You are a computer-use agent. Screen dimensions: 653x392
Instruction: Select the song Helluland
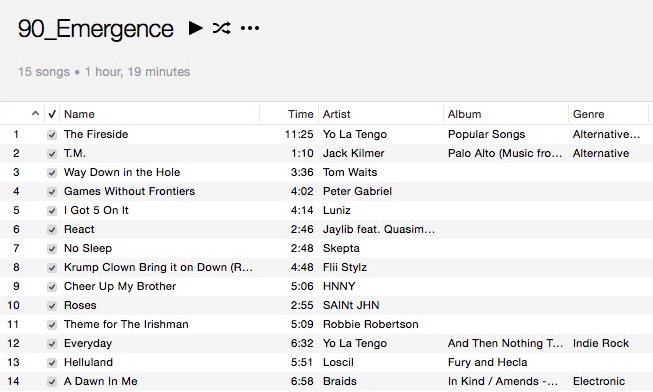coord(88,362)
